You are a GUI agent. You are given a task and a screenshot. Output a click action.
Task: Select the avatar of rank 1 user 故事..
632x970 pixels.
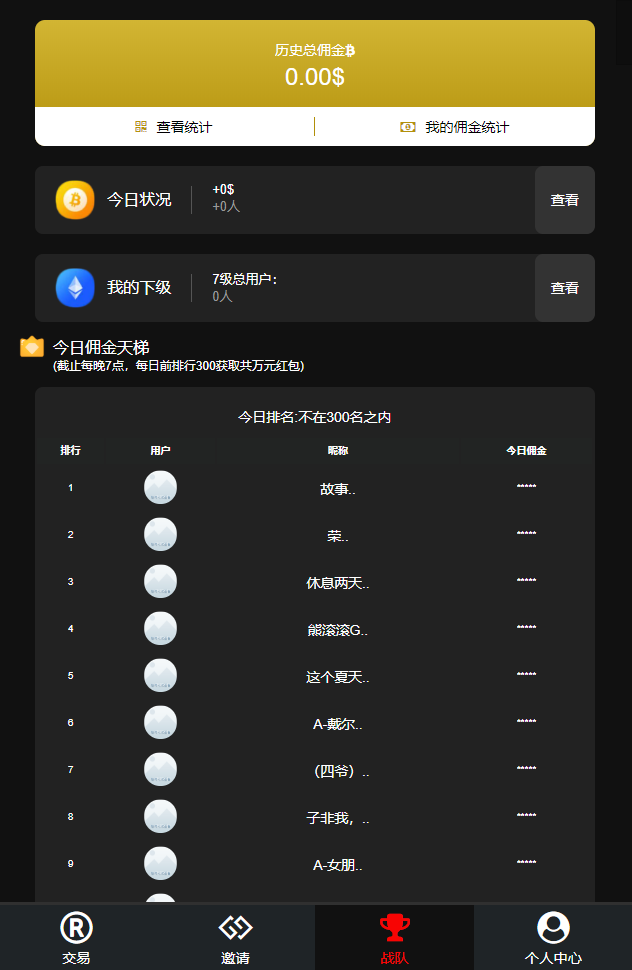click(160, 487)
